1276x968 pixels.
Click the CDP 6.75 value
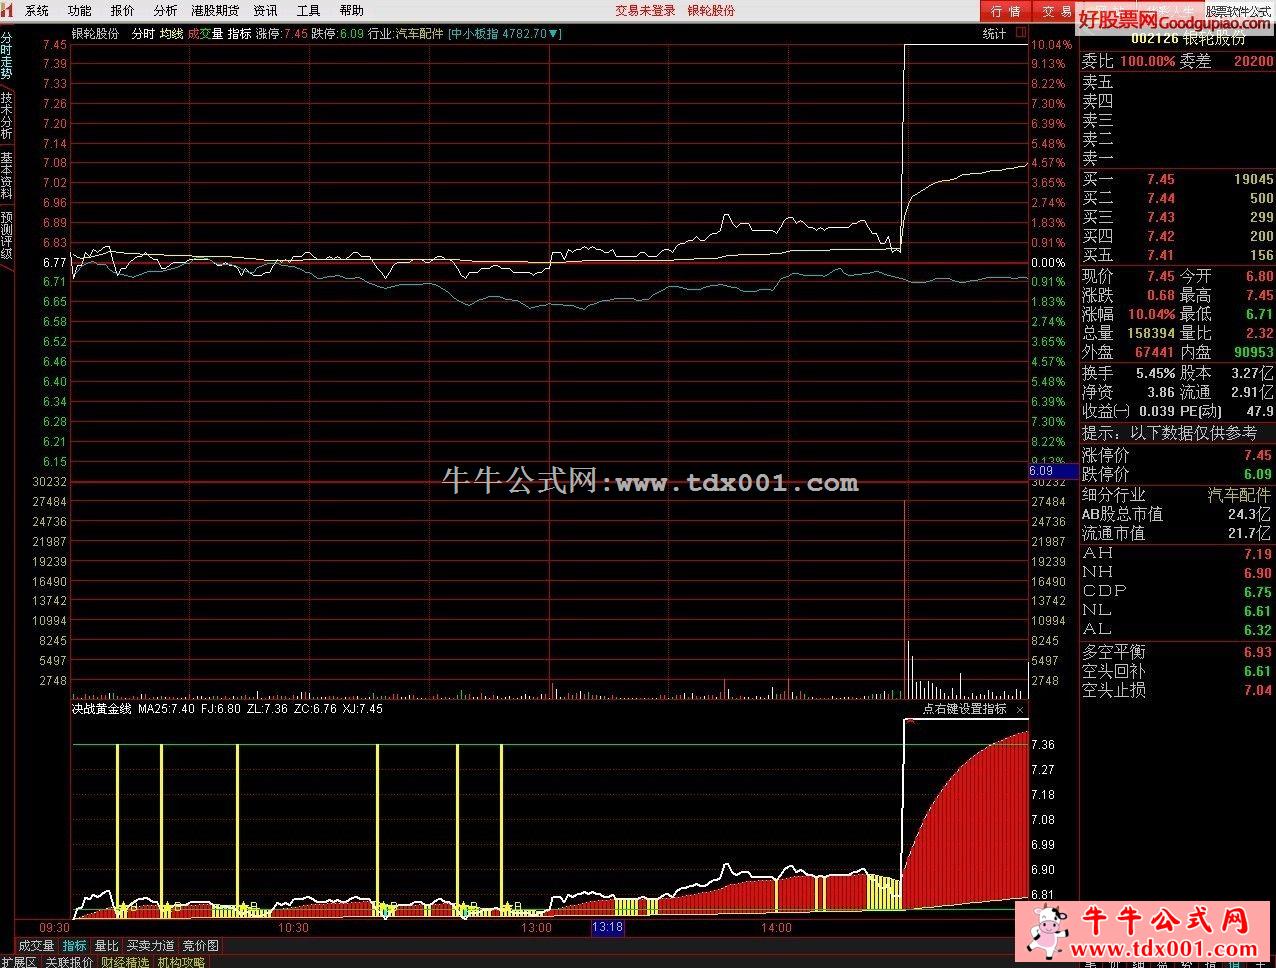point(1257,592)
